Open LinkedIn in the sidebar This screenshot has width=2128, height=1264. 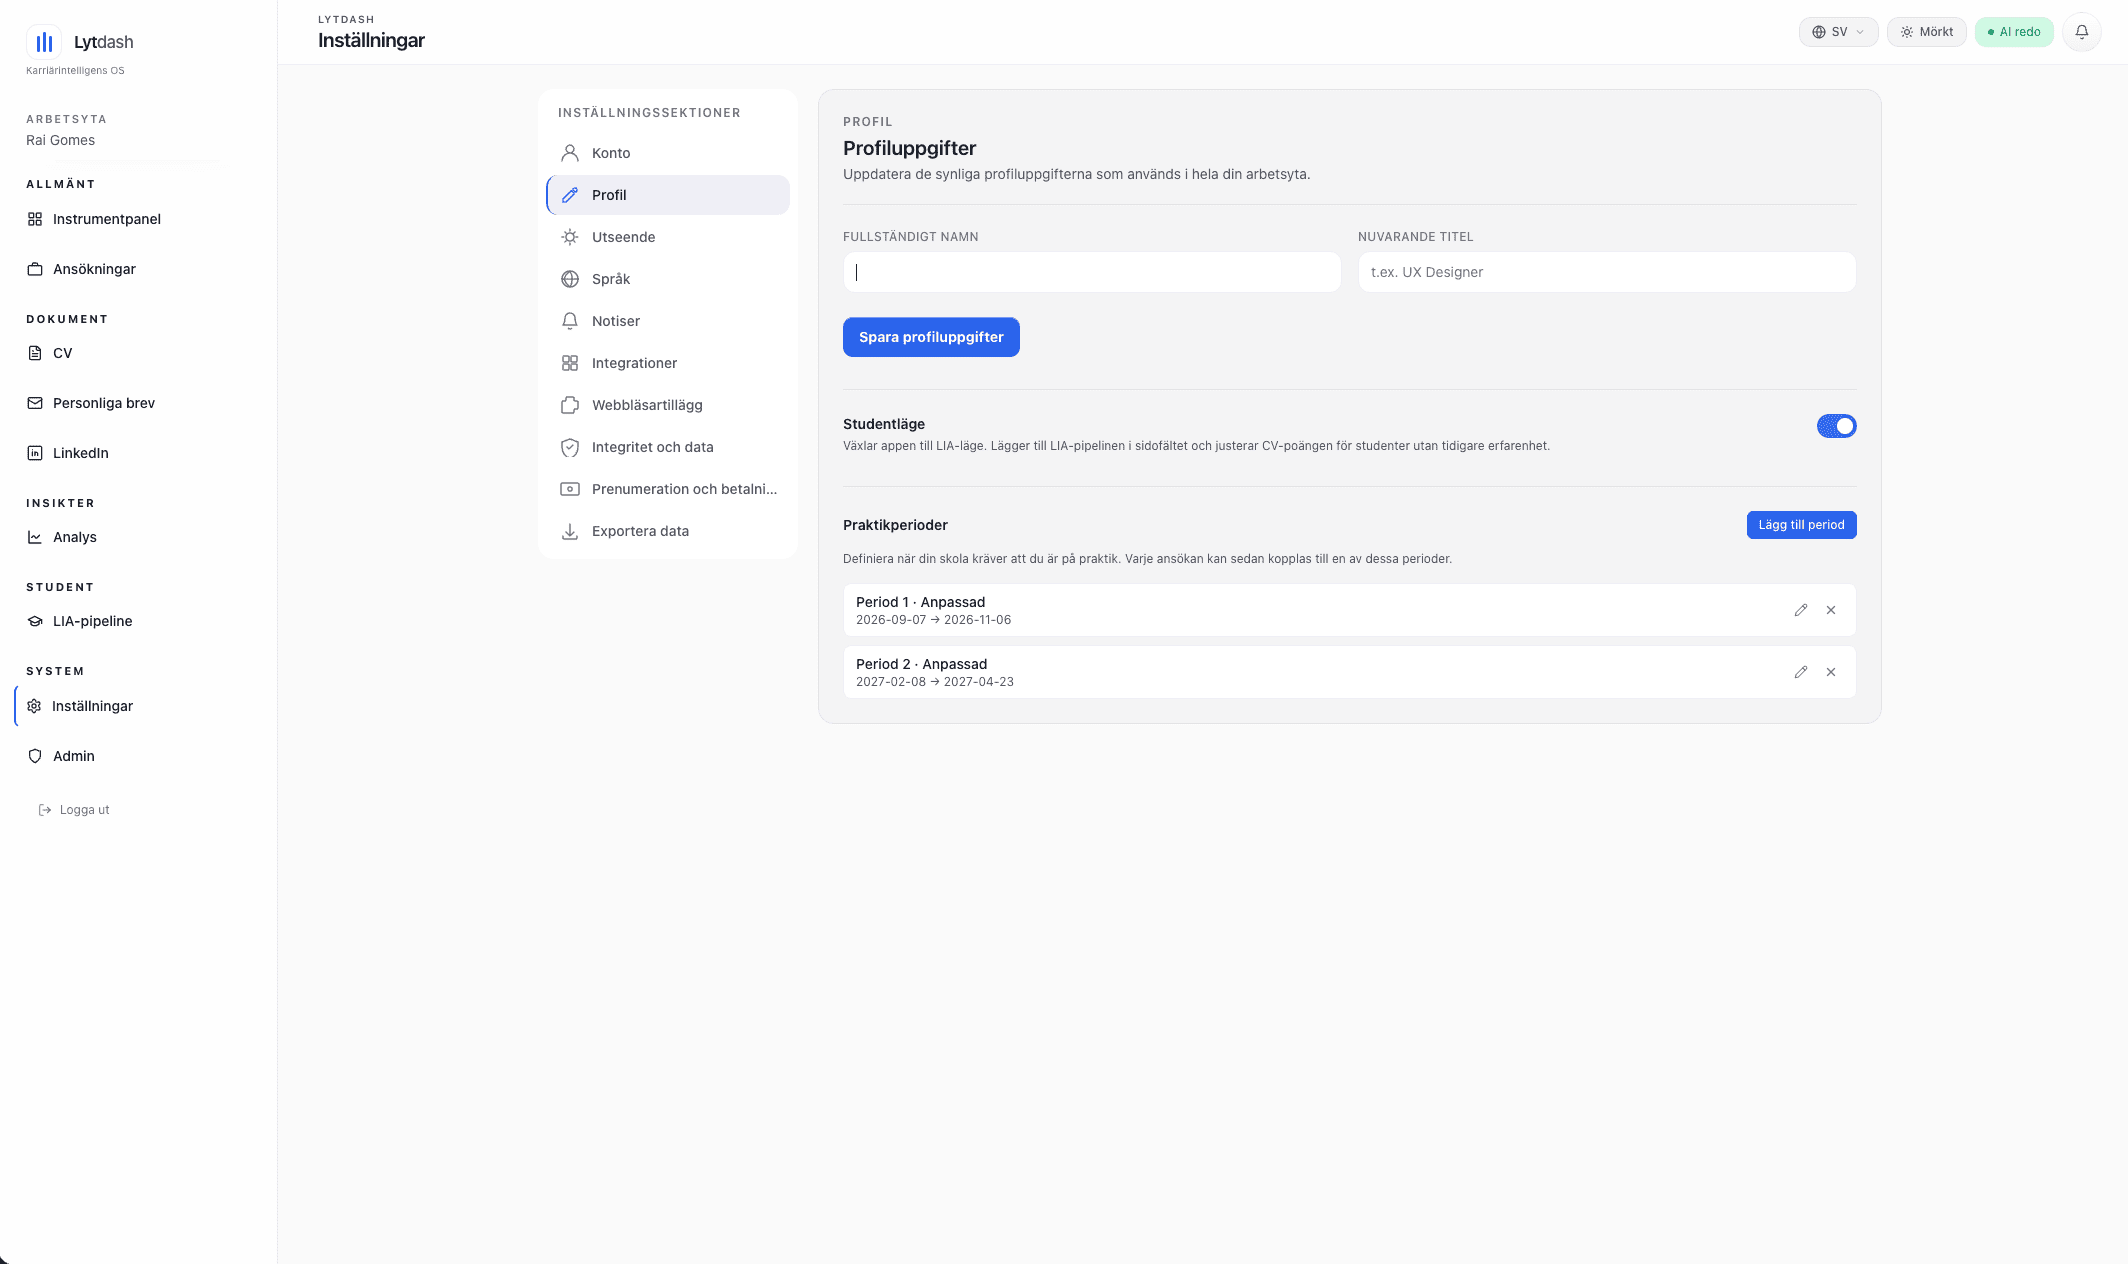click(80, 453)
